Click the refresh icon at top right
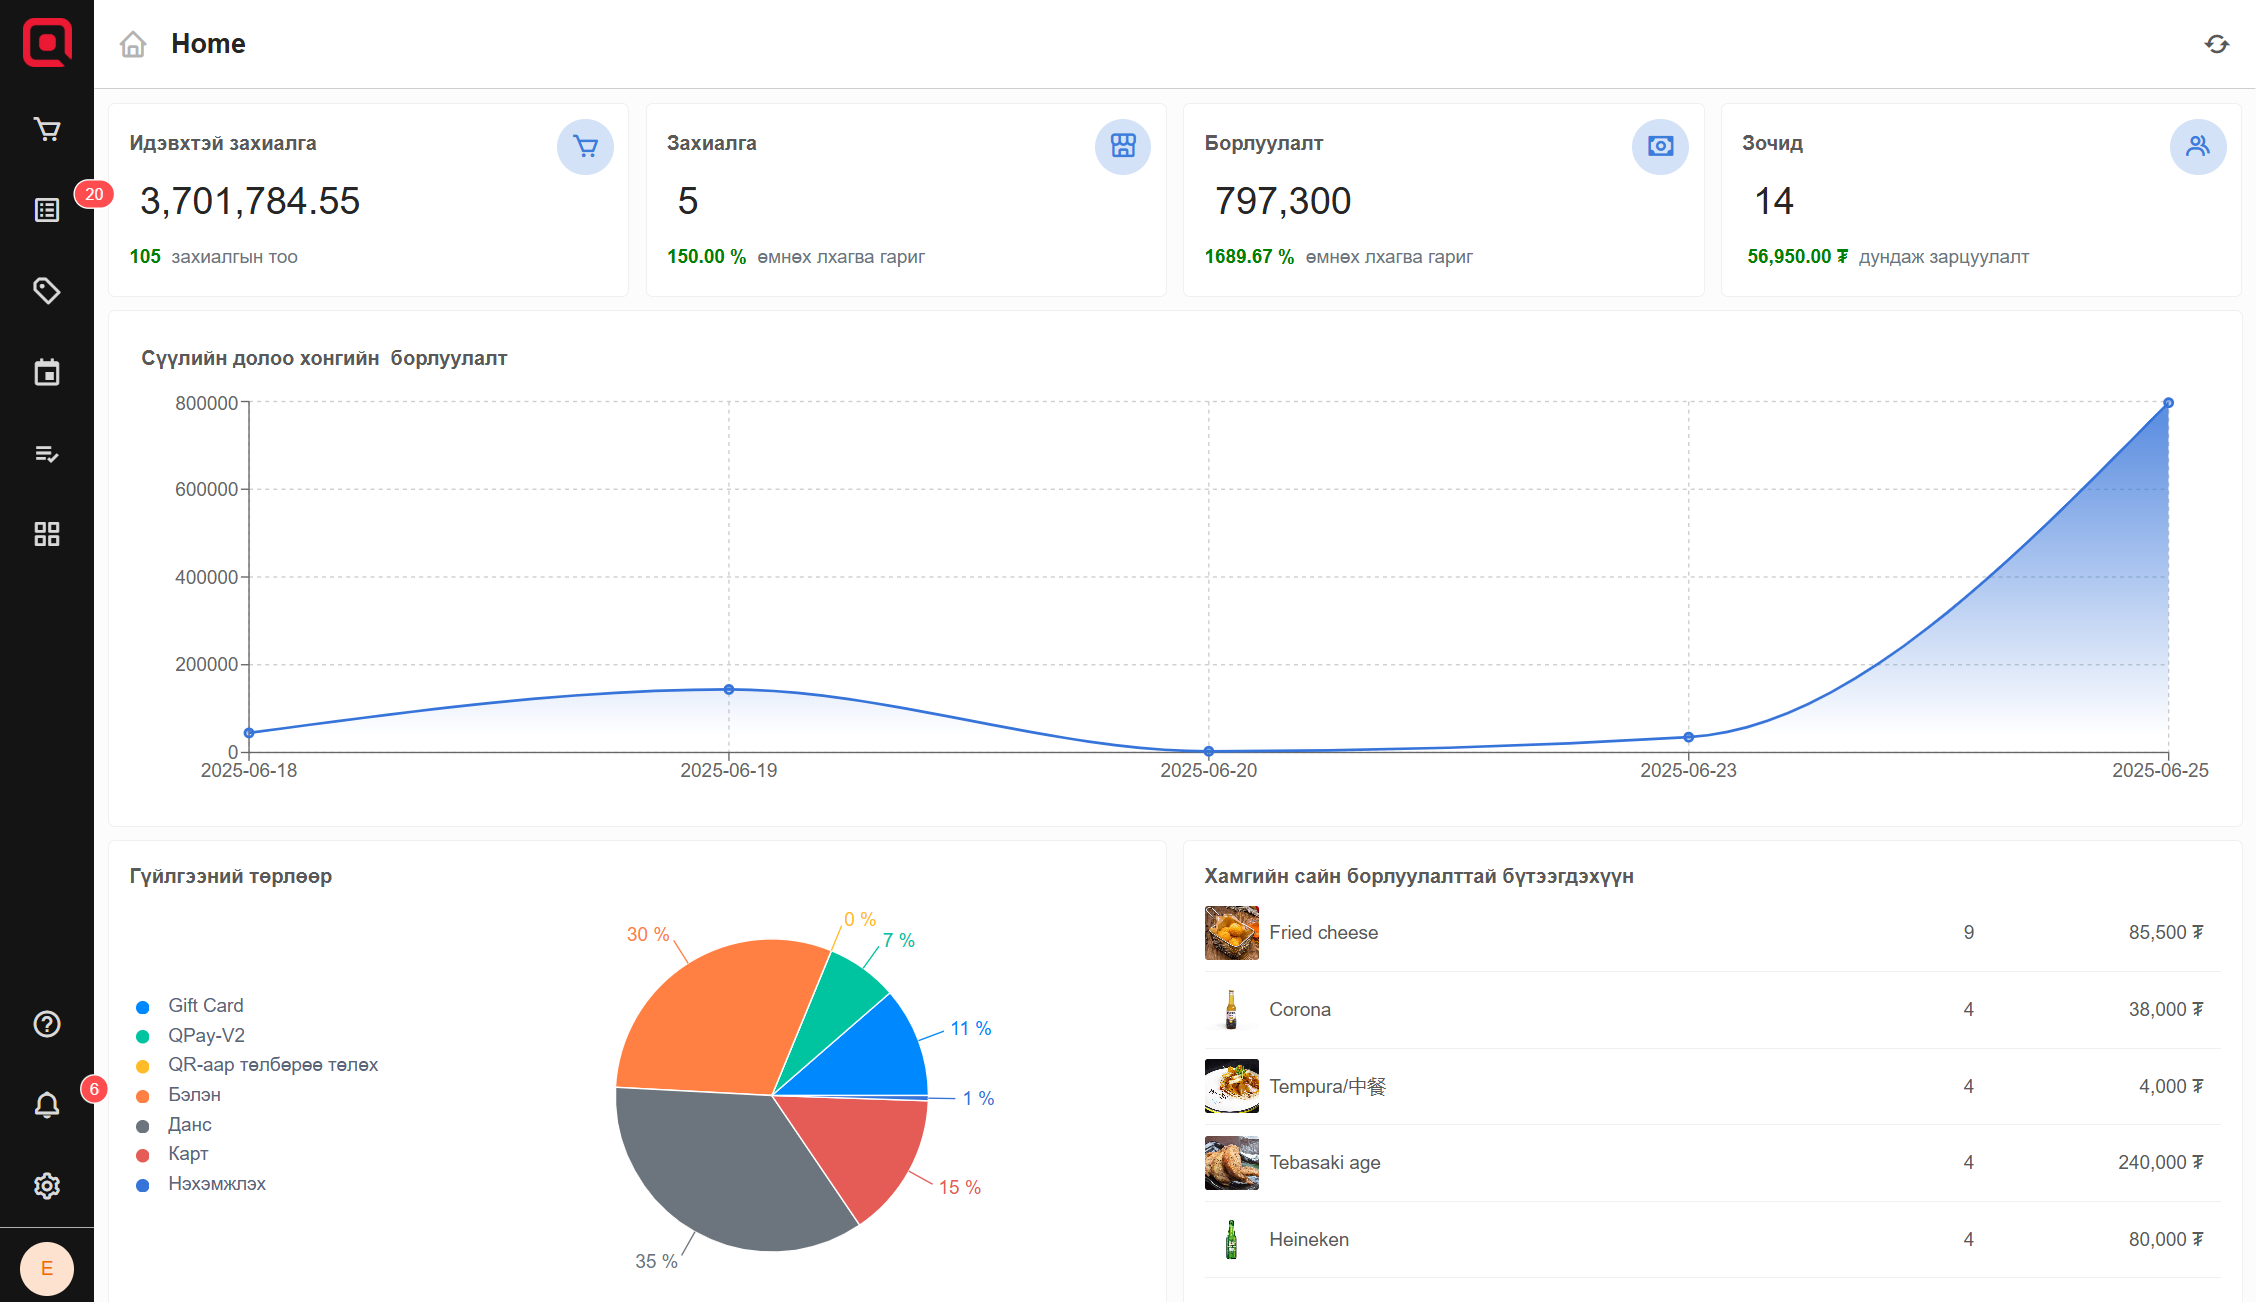 [2217, 44]
